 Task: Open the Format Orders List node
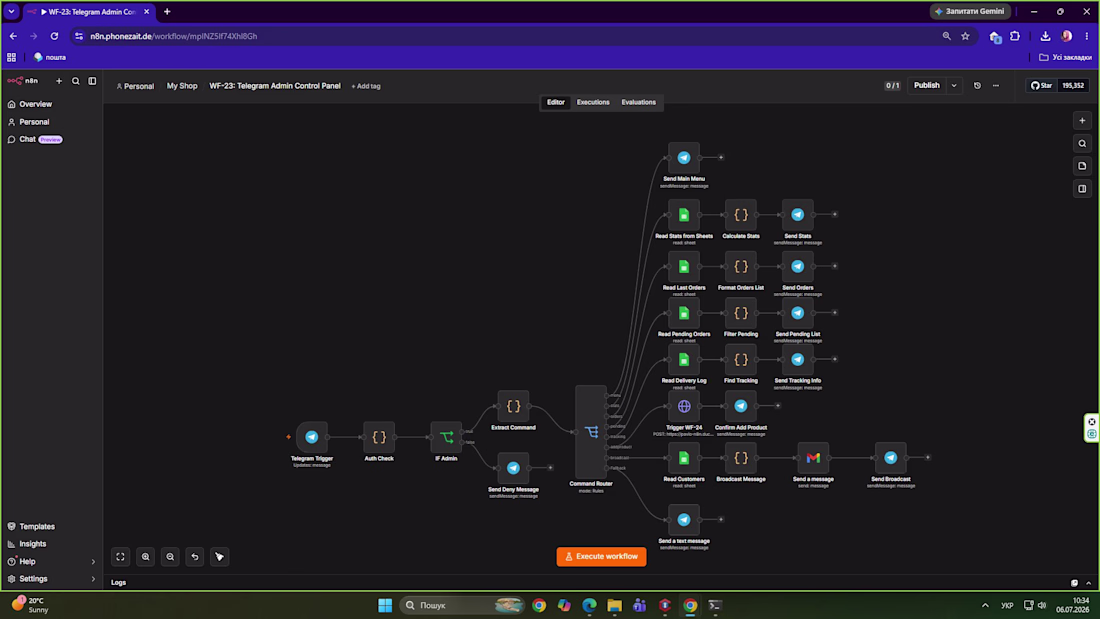pos(741,267)
